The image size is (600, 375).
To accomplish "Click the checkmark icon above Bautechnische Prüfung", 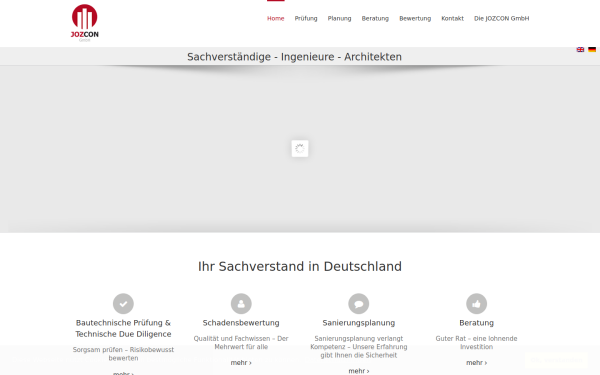I will (123, 304).
